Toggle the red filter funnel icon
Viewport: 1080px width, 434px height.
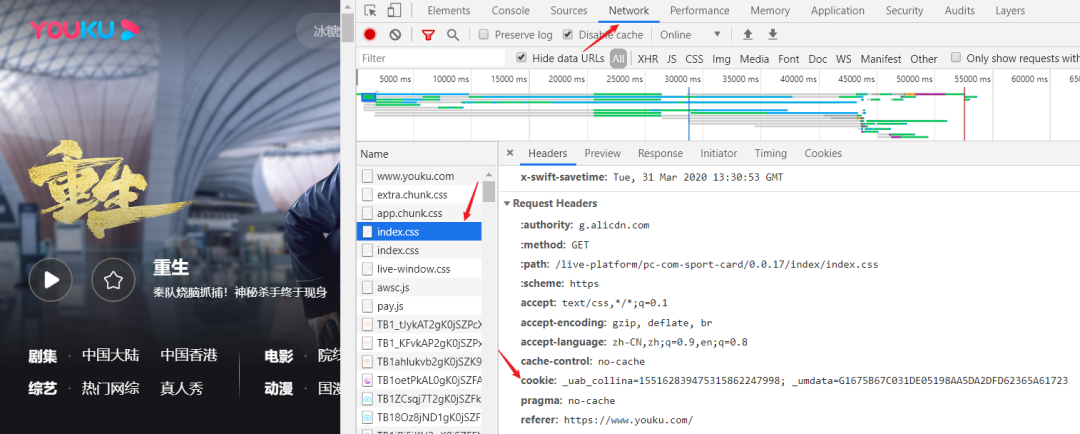click(428, 34)
